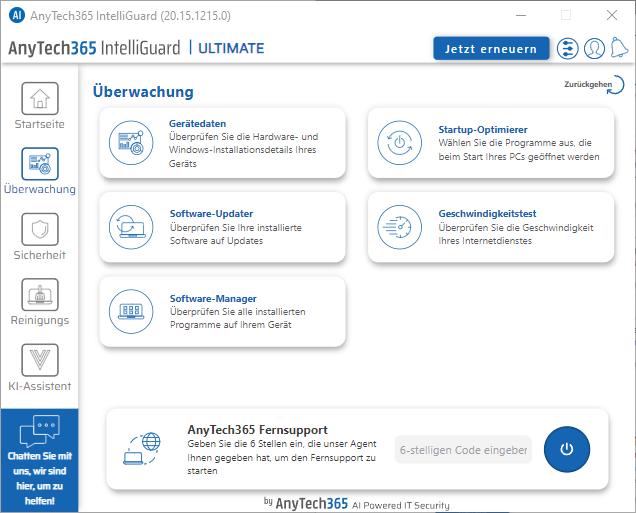
Task: Open the Sicherheit shield section
Action: [x=39, y=237]
